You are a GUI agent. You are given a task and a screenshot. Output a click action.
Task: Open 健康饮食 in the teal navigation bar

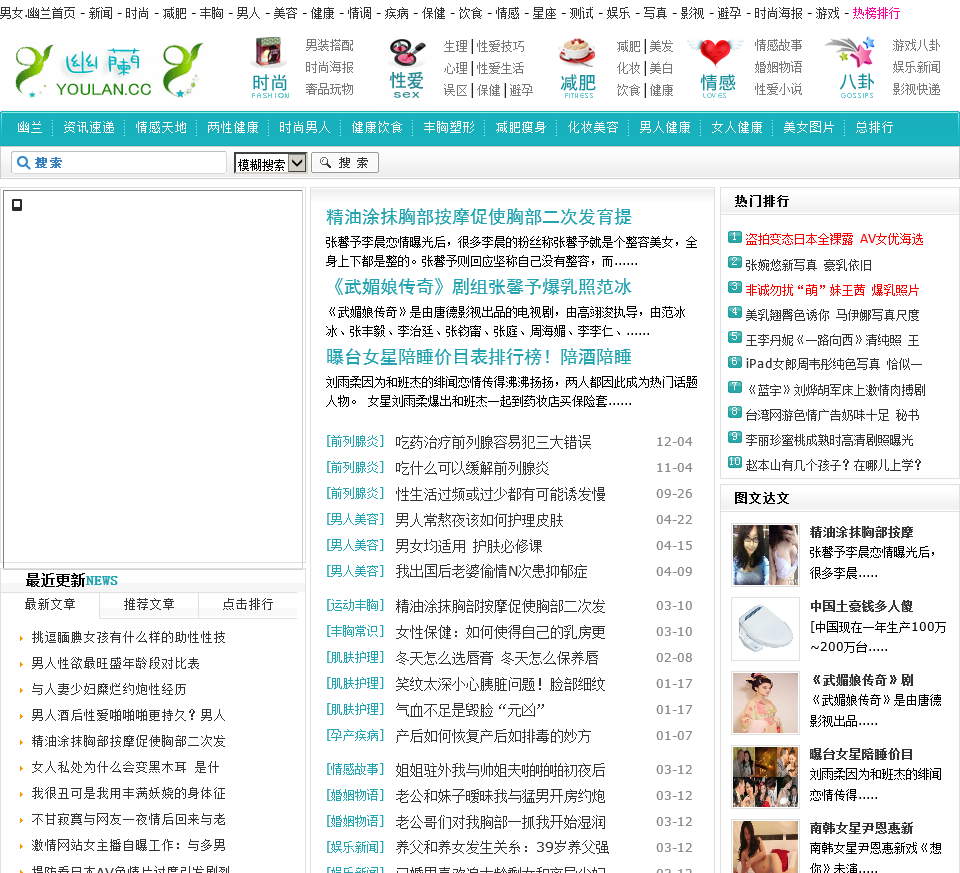(377, 128)
